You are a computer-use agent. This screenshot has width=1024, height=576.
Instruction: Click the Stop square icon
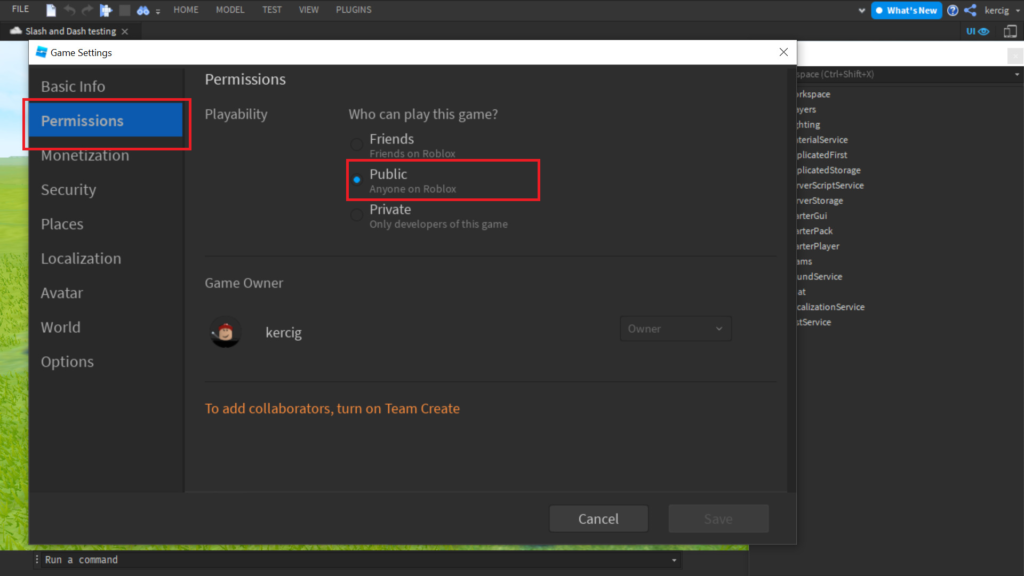point(124,10)
